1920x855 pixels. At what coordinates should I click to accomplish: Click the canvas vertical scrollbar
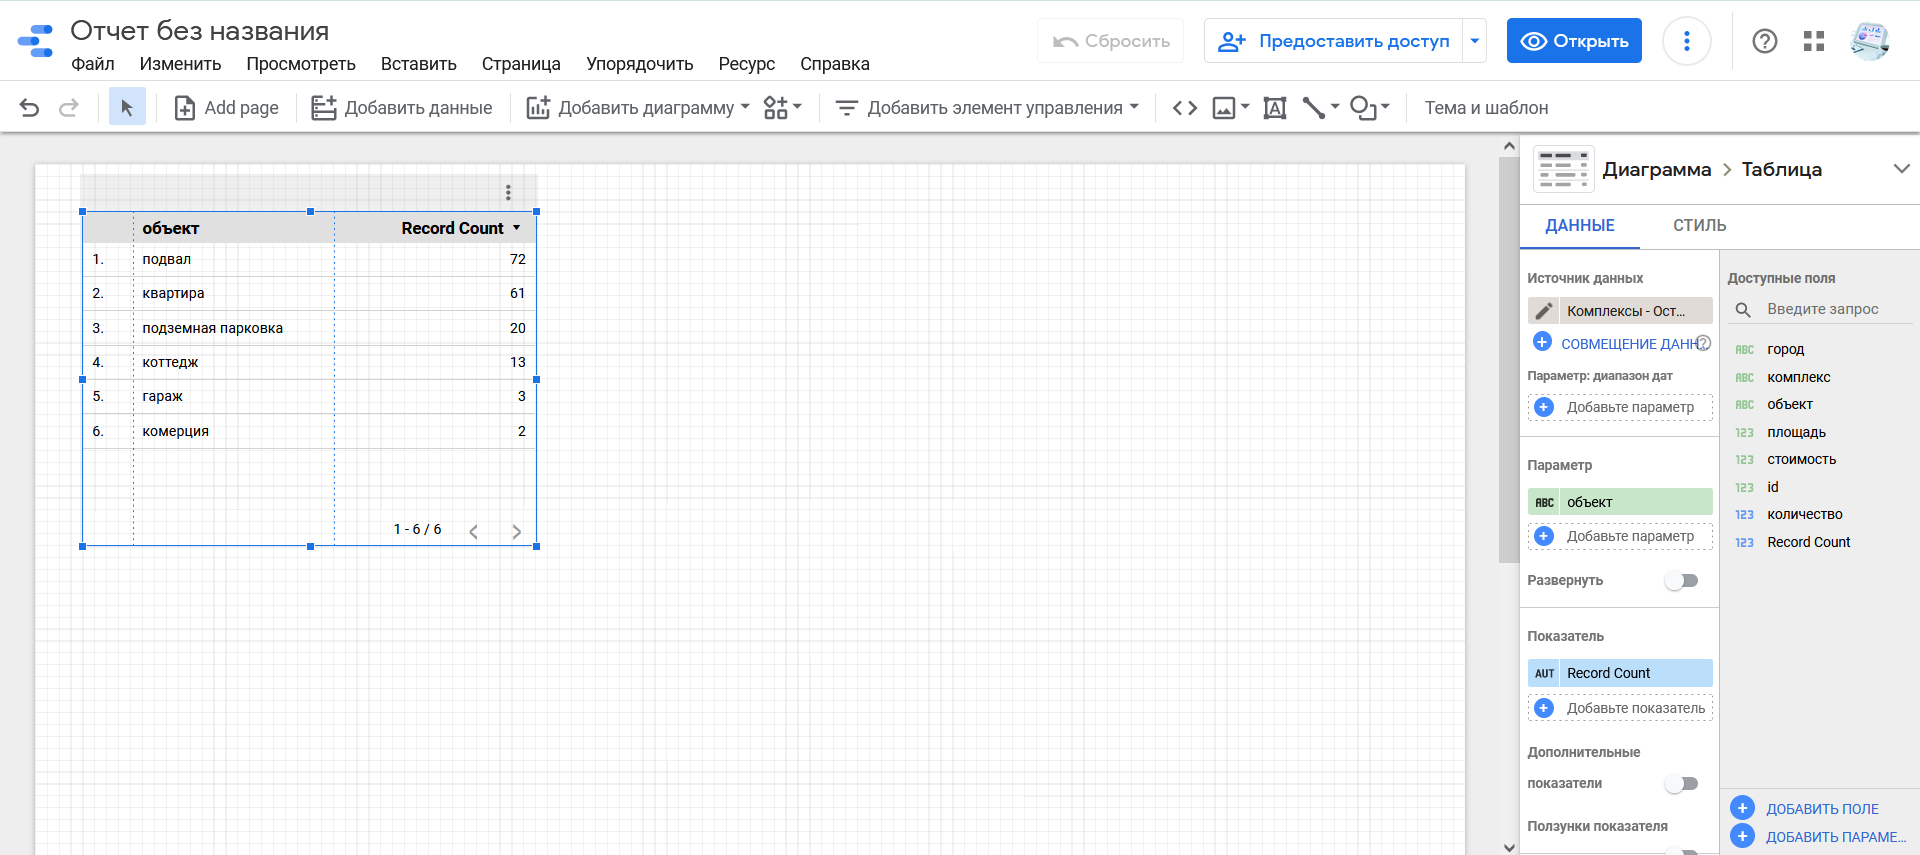pos(1509,360)
